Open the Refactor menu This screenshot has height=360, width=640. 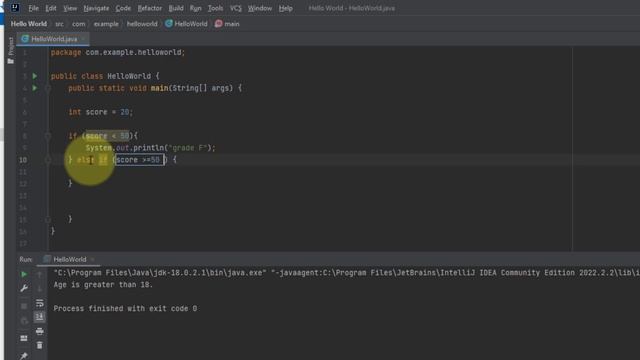[x=149, y=8]
